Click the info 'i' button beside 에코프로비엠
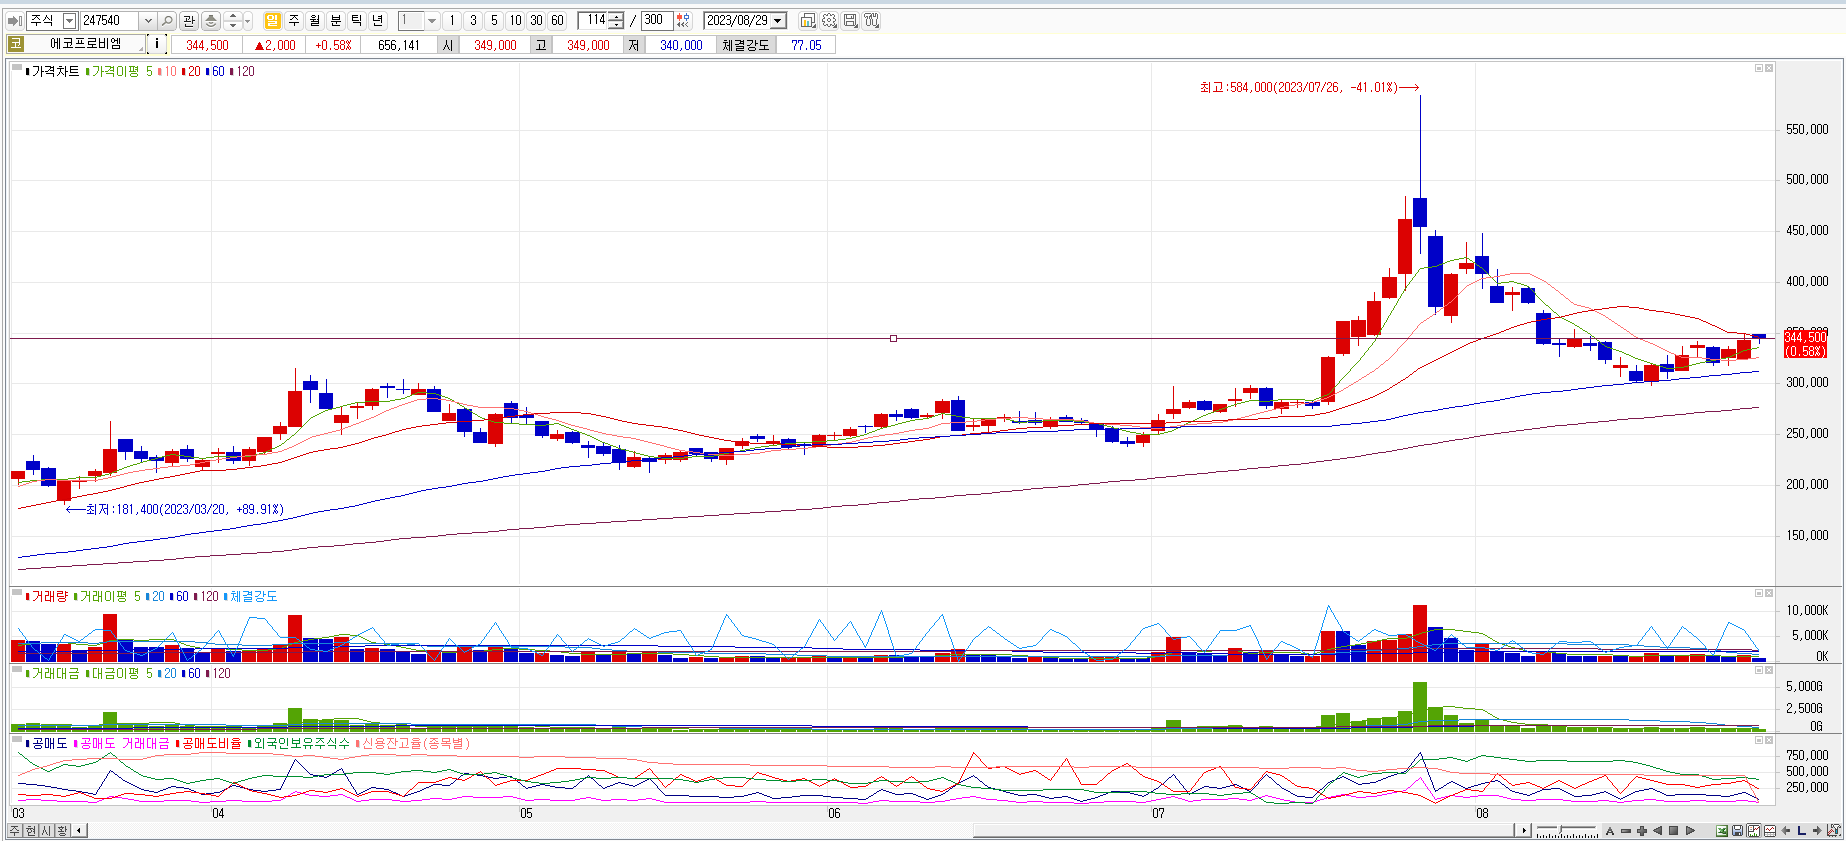 [x=157, y=44]
